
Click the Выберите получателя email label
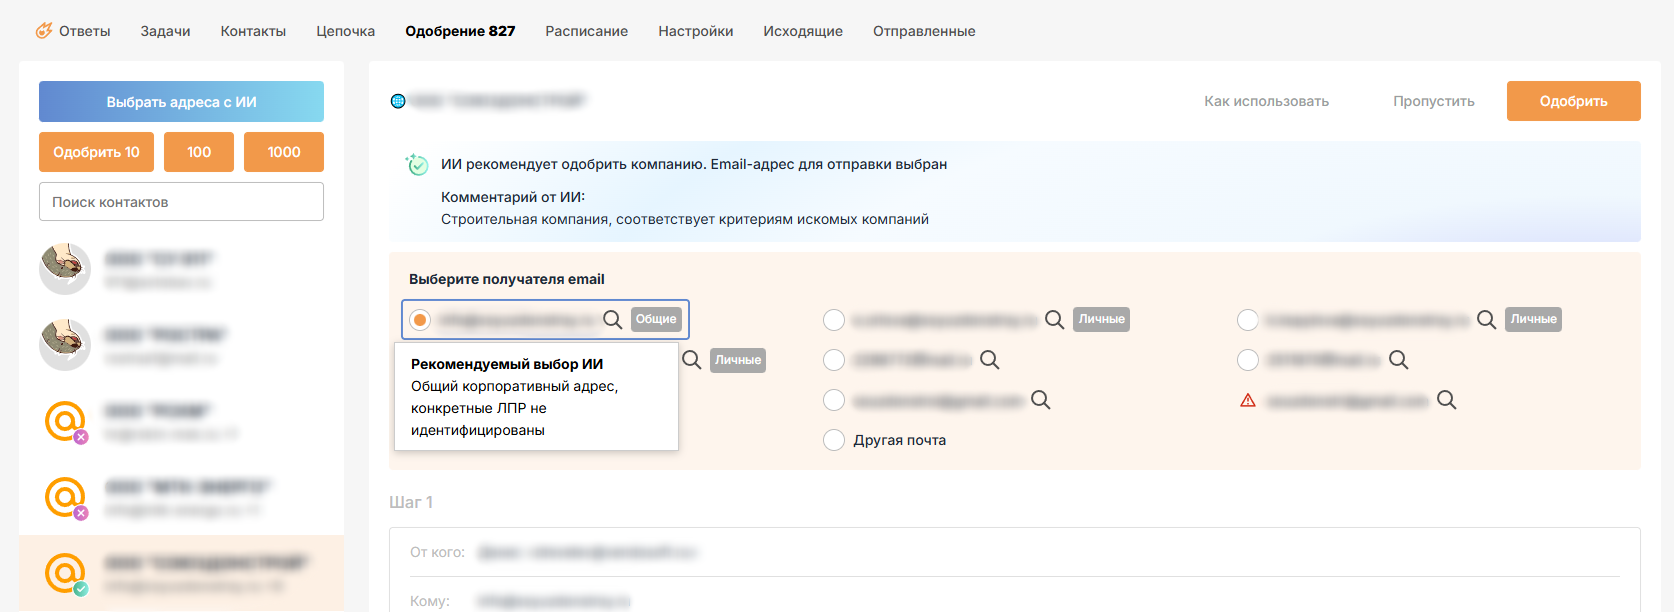[507, 279]
